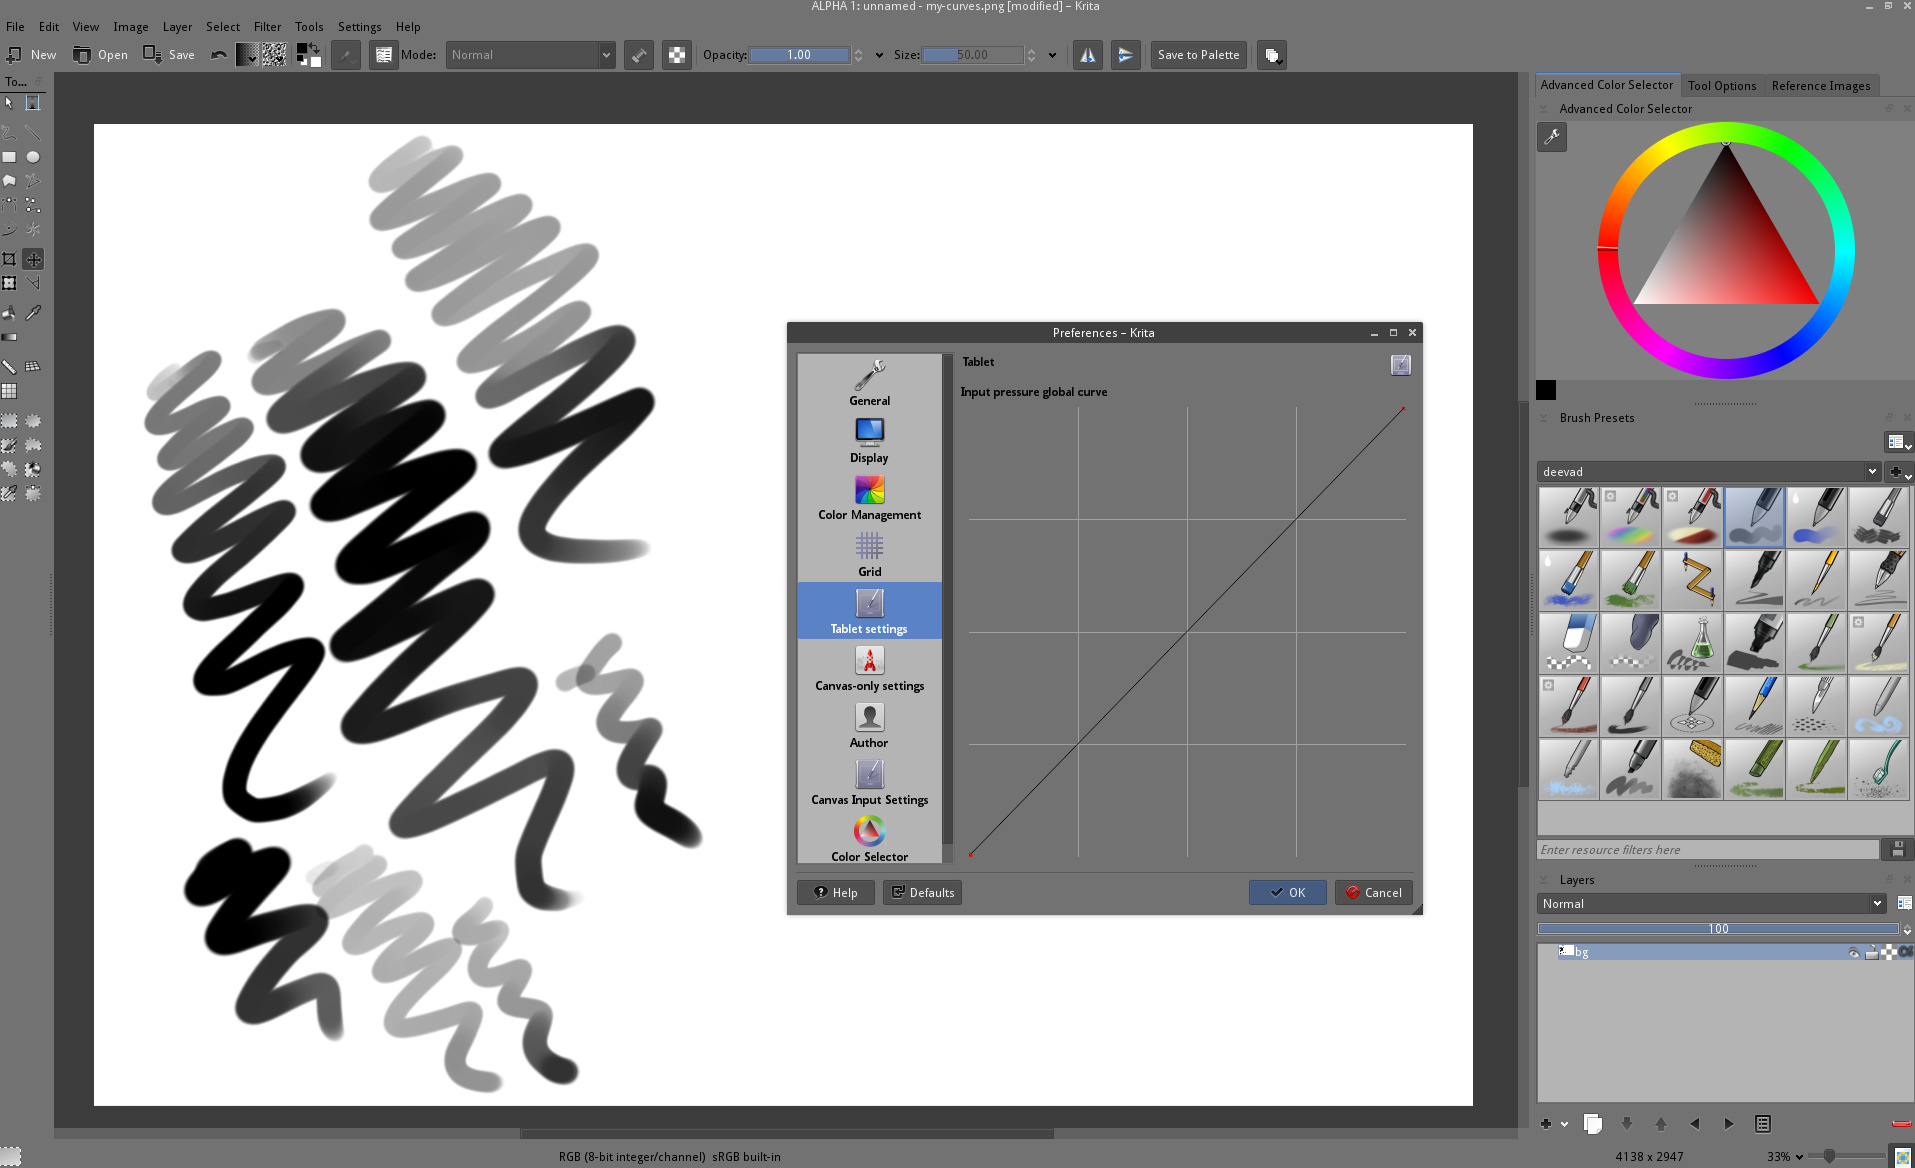The height and width of the screenshot is (1168, 1915).
Task: Open the brush Mode blending dropdown
Action: pyautogui.click(x=529, y=55)
